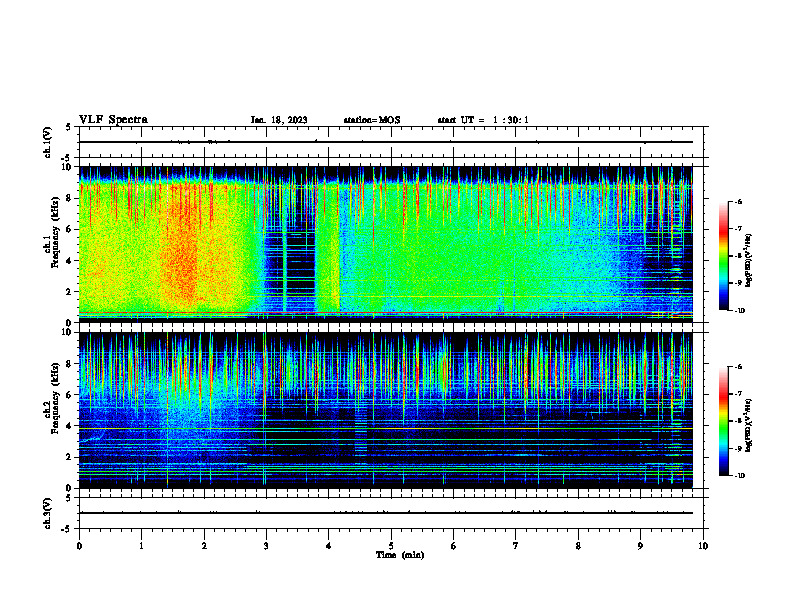Click the ch.1 colorbar PSD unit label

(x=749, y=260)
